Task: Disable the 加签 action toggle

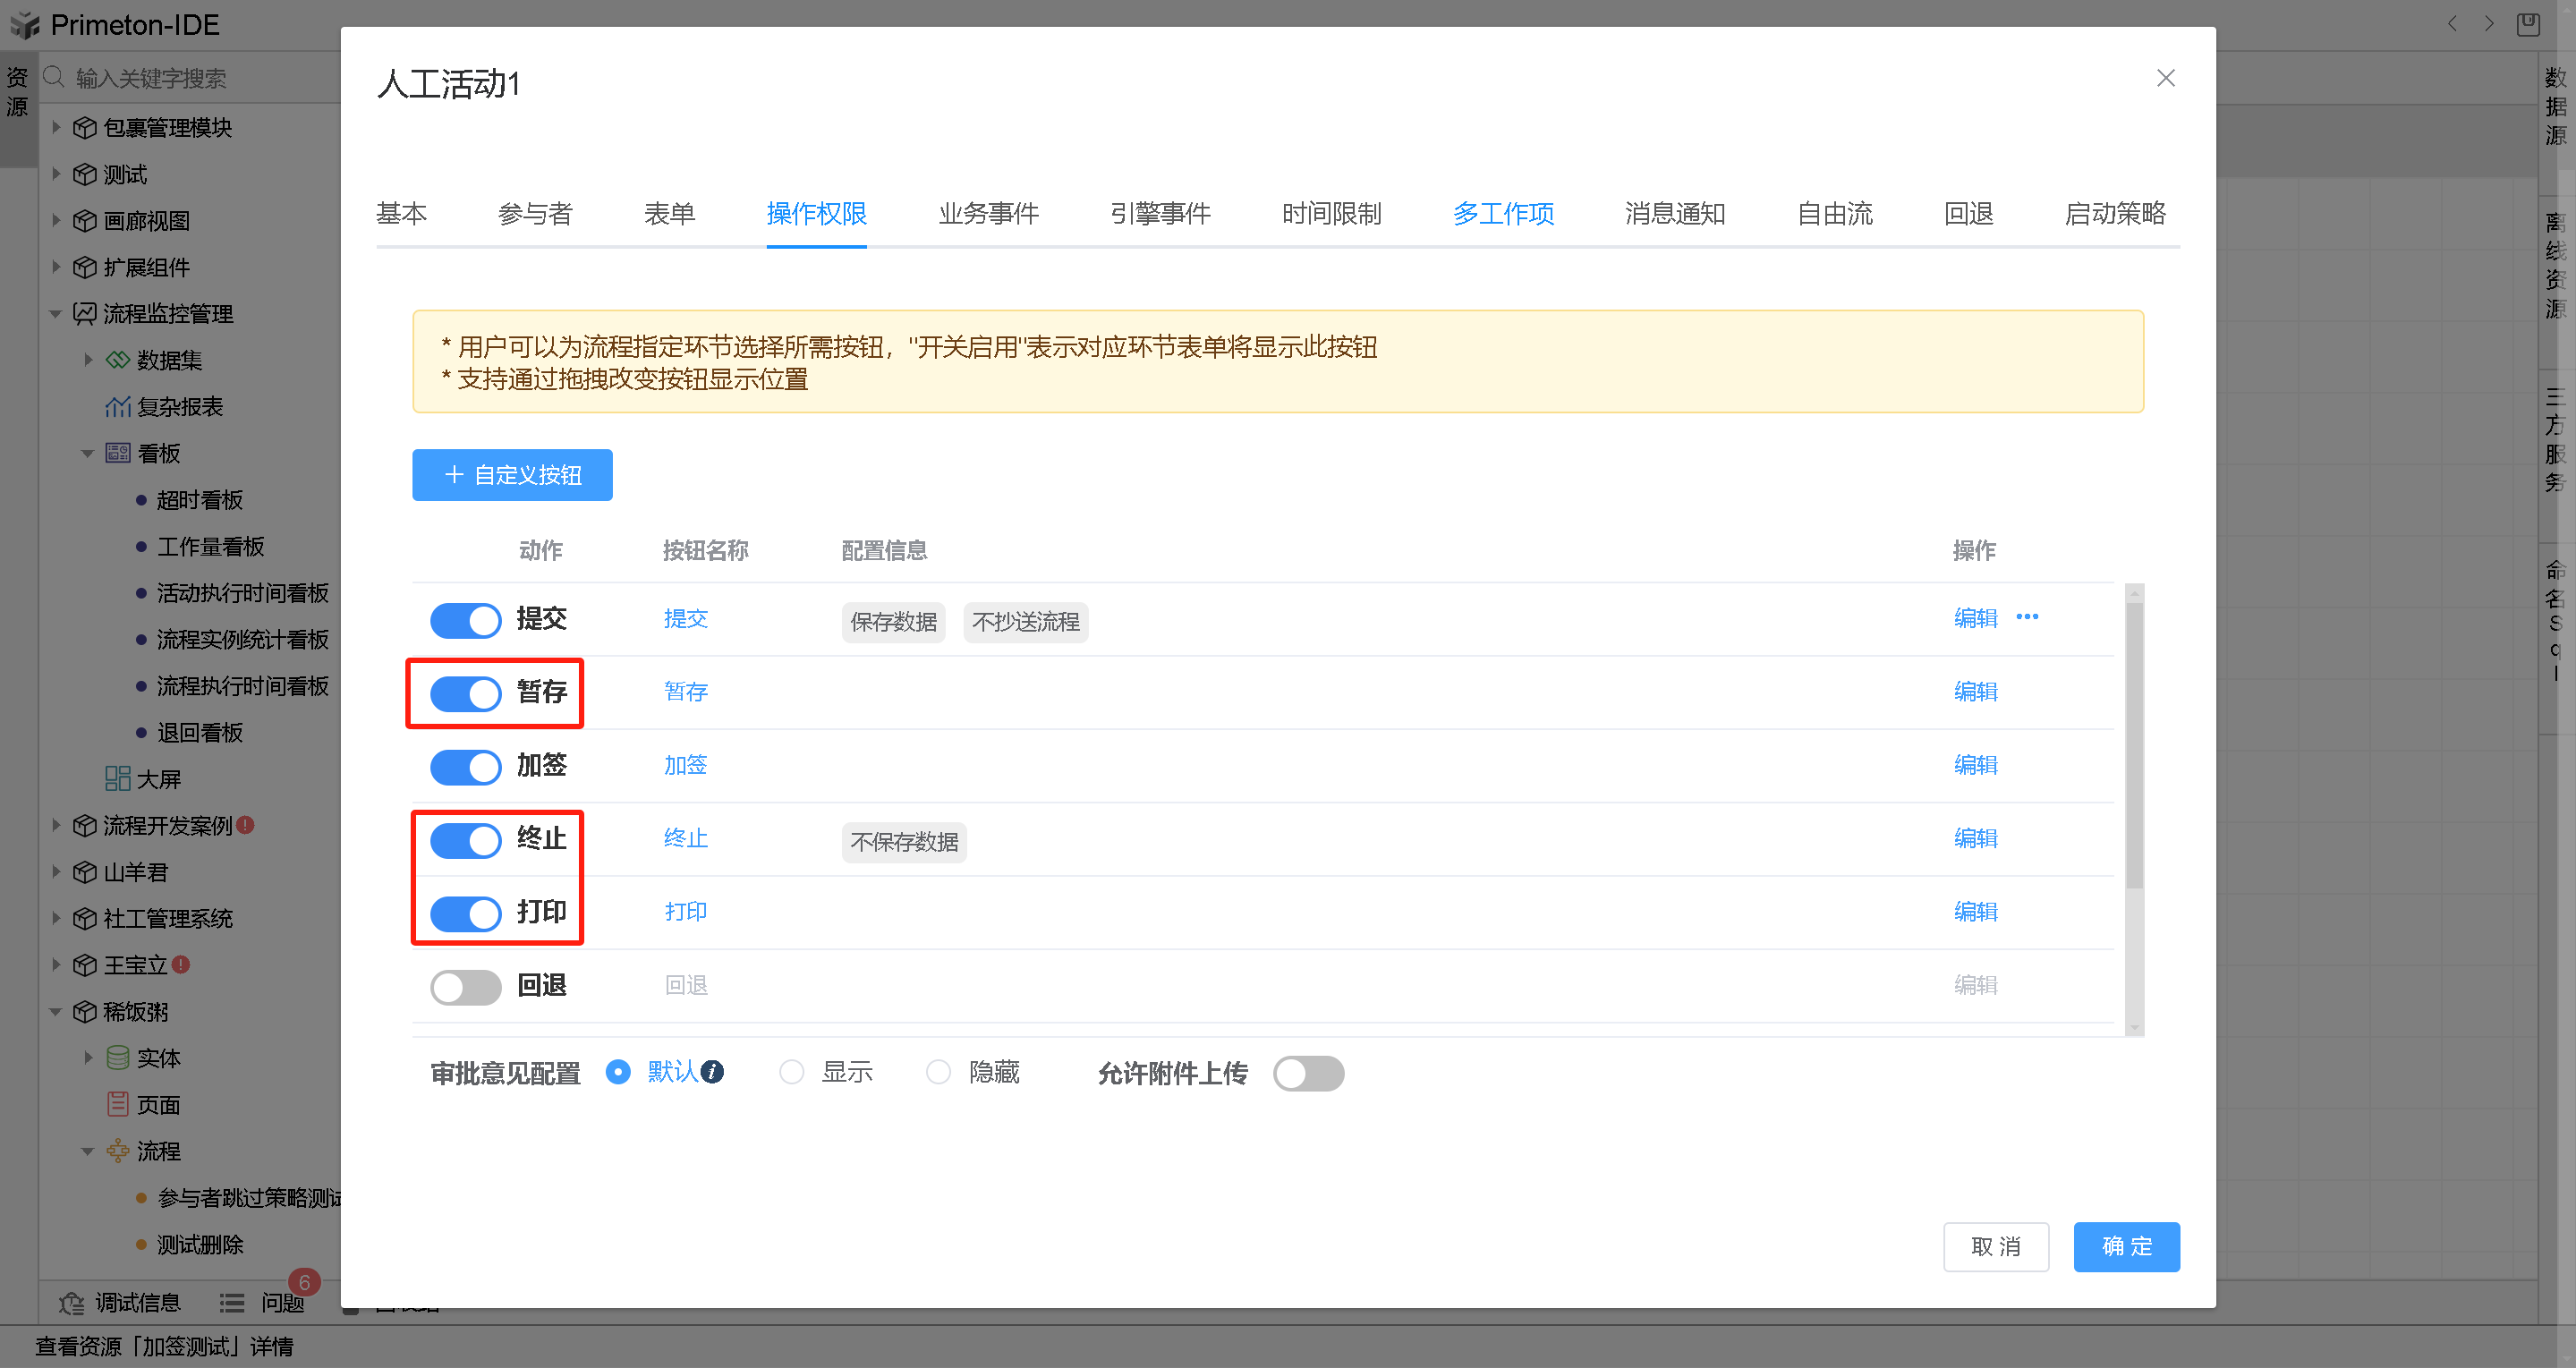Action: (x=465, y=767)
